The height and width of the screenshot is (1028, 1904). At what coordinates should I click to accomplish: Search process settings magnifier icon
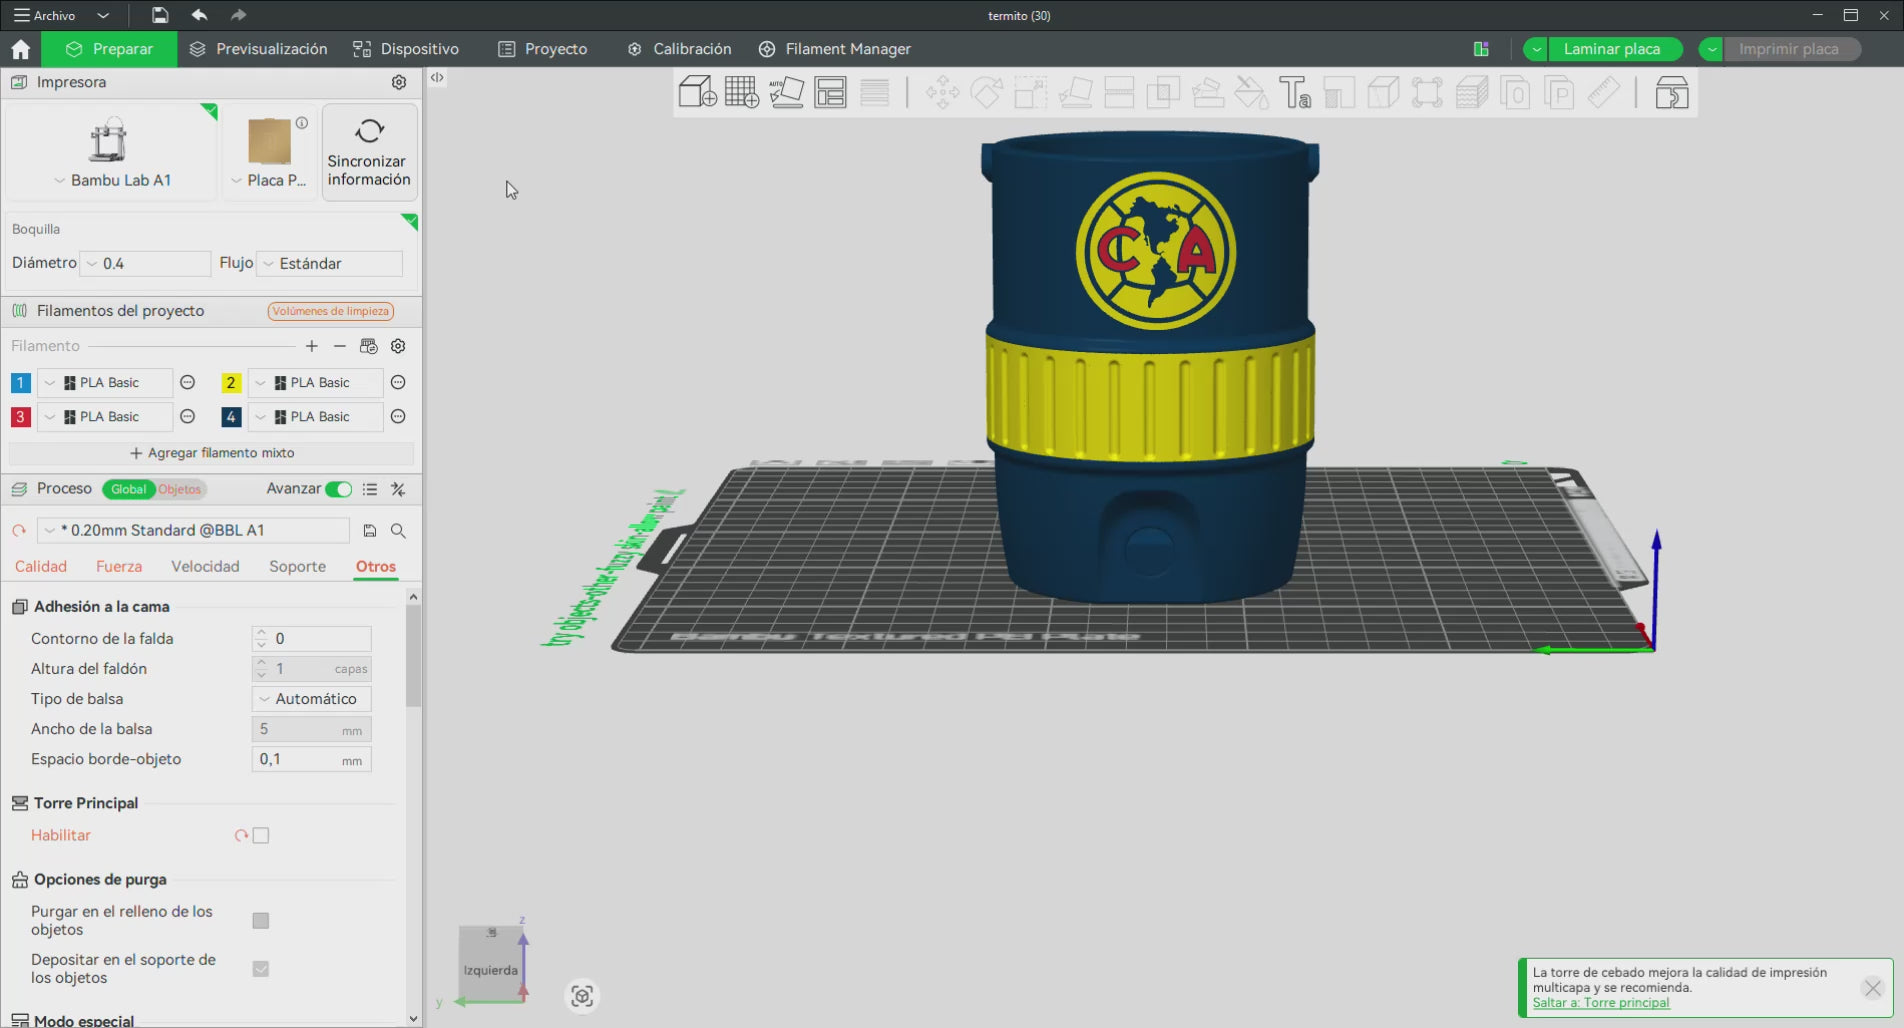[x=398, y=531]
